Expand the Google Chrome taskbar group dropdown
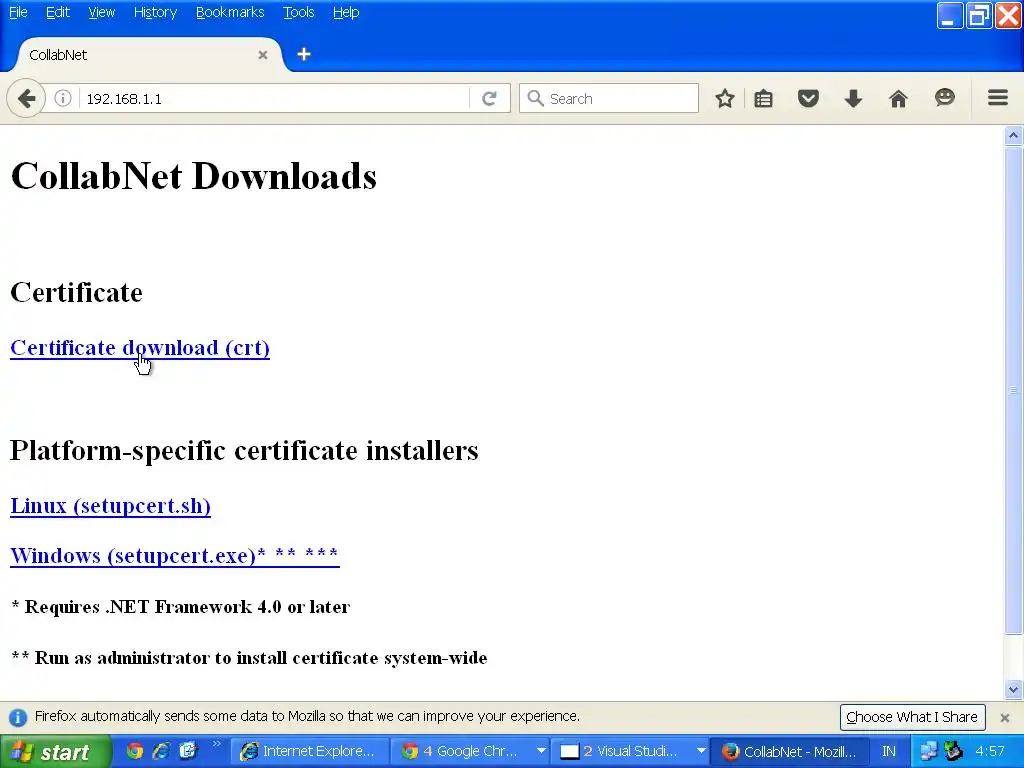This screenshot has width=1024, height=768. [x=541, y=752]
